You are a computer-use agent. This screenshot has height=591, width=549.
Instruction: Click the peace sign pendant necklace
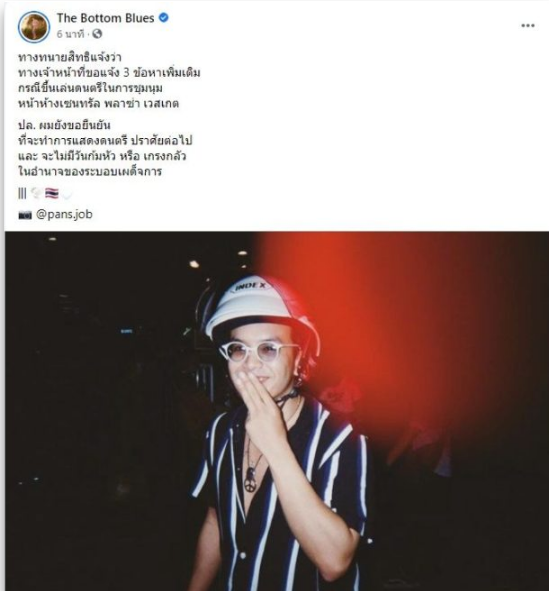tap(250, 482)
